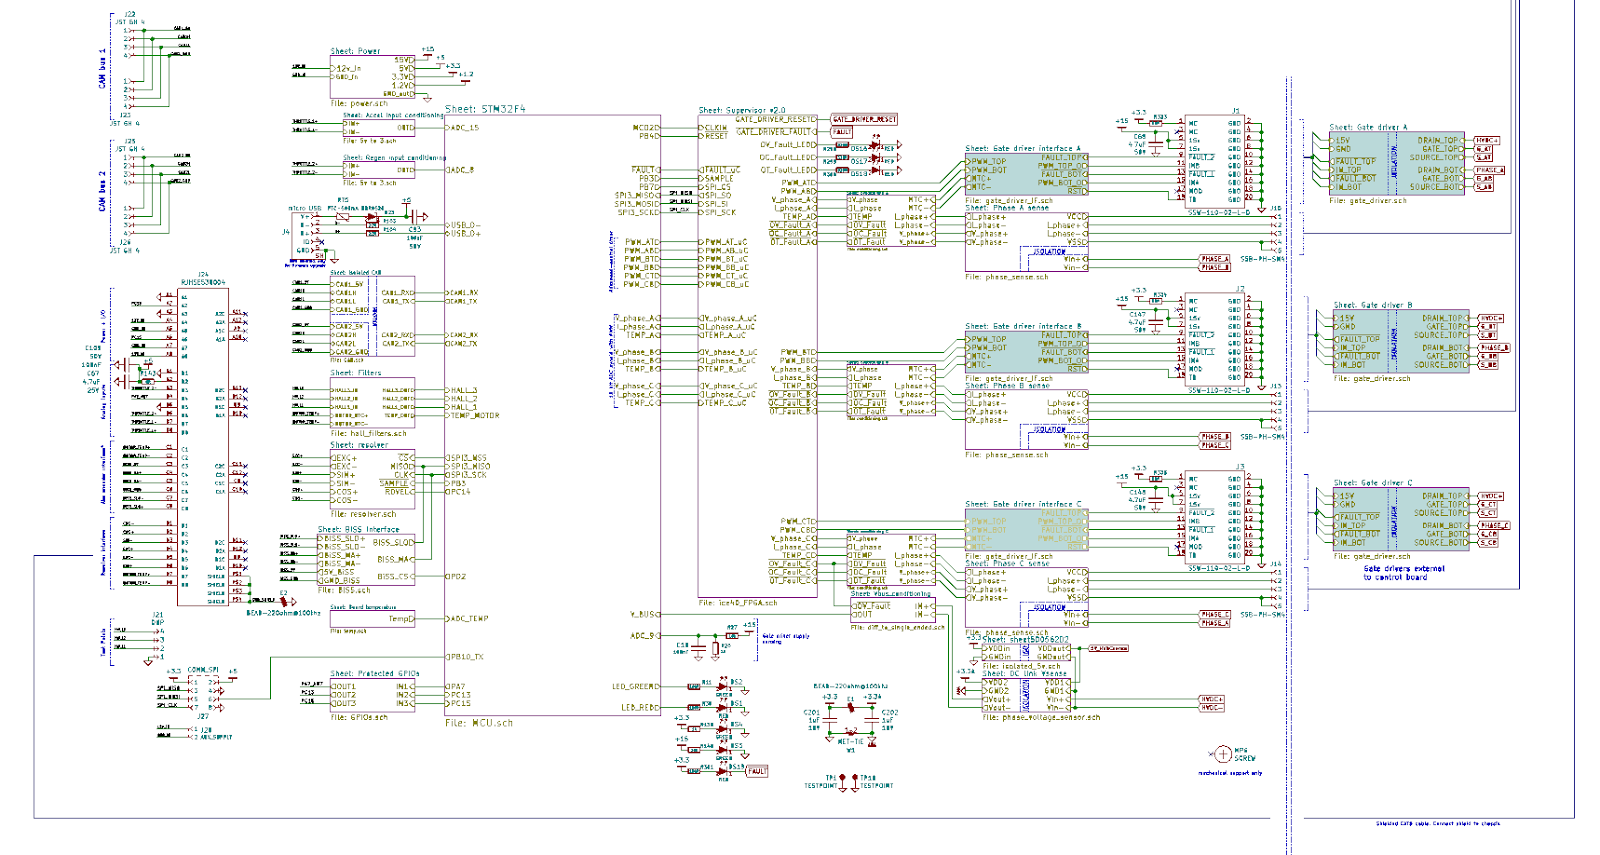Click the MP6 screw mounting hole symbol
This screenshot has height=855, width=1600.
[x=1222, y=754]
